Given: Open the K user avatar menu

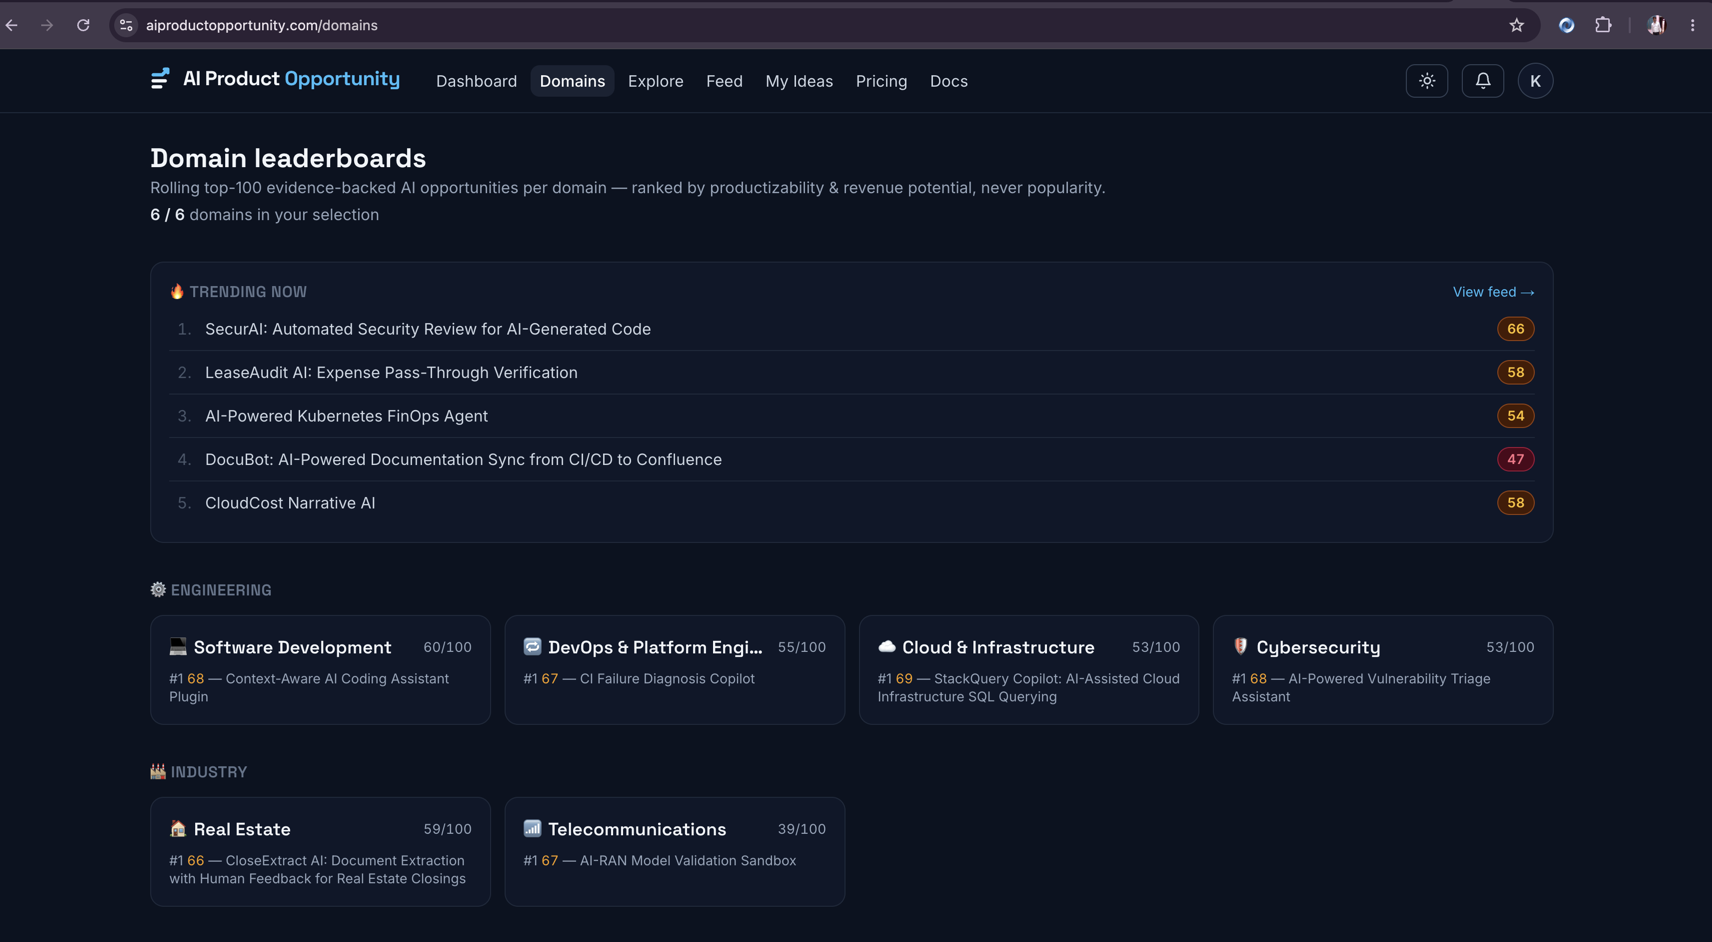Looking at the screenshot, I should point(1535,81).
